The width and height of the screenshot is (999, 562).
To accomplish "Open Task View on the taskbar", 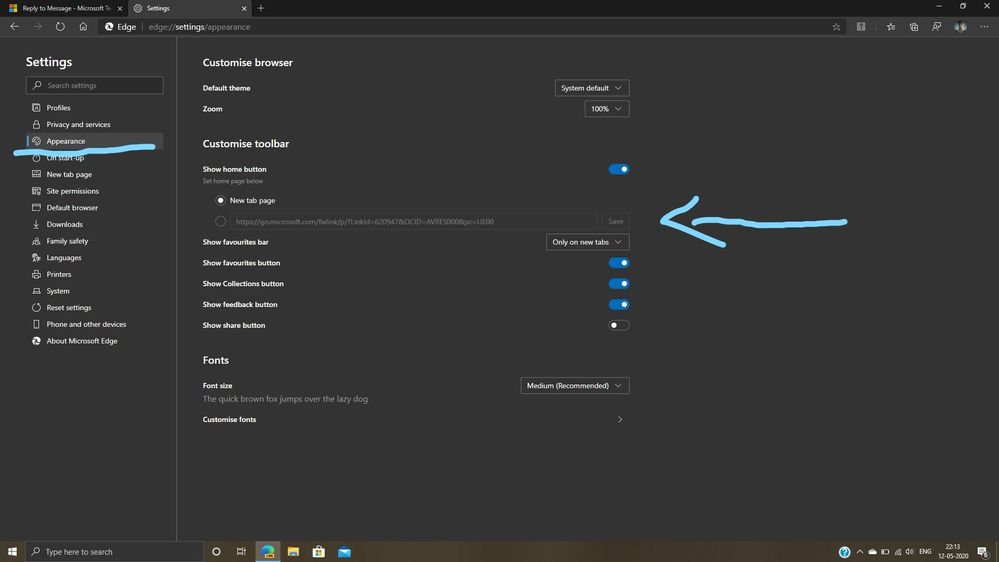I will tap(241, 551).
